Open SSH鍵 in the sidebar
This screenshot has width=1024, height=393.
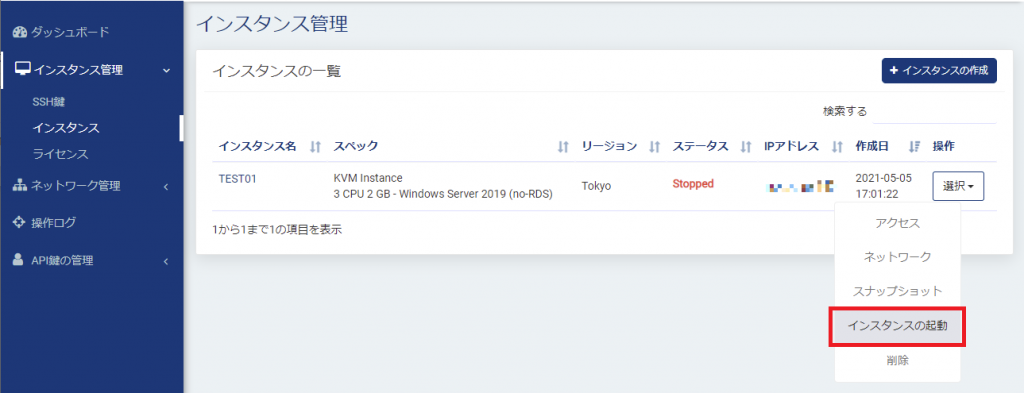tap(48, 102)
